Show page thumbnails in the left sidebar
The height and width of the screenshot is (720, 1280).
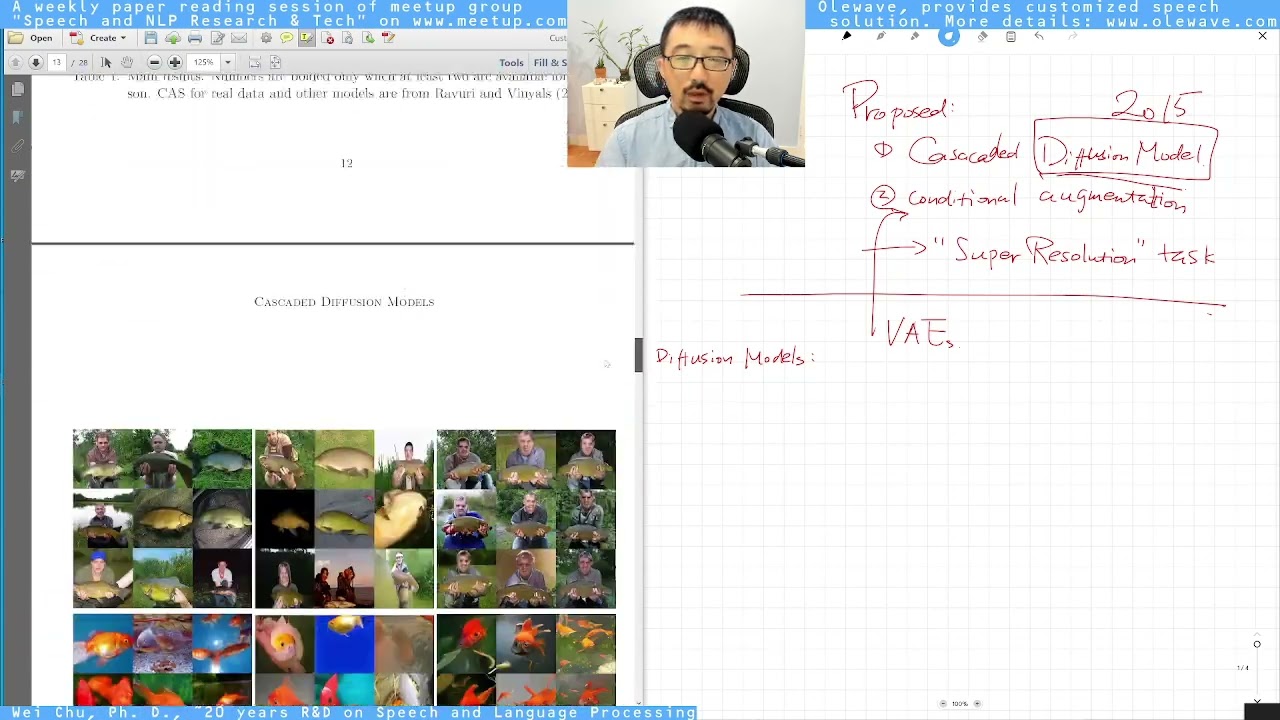17,90
